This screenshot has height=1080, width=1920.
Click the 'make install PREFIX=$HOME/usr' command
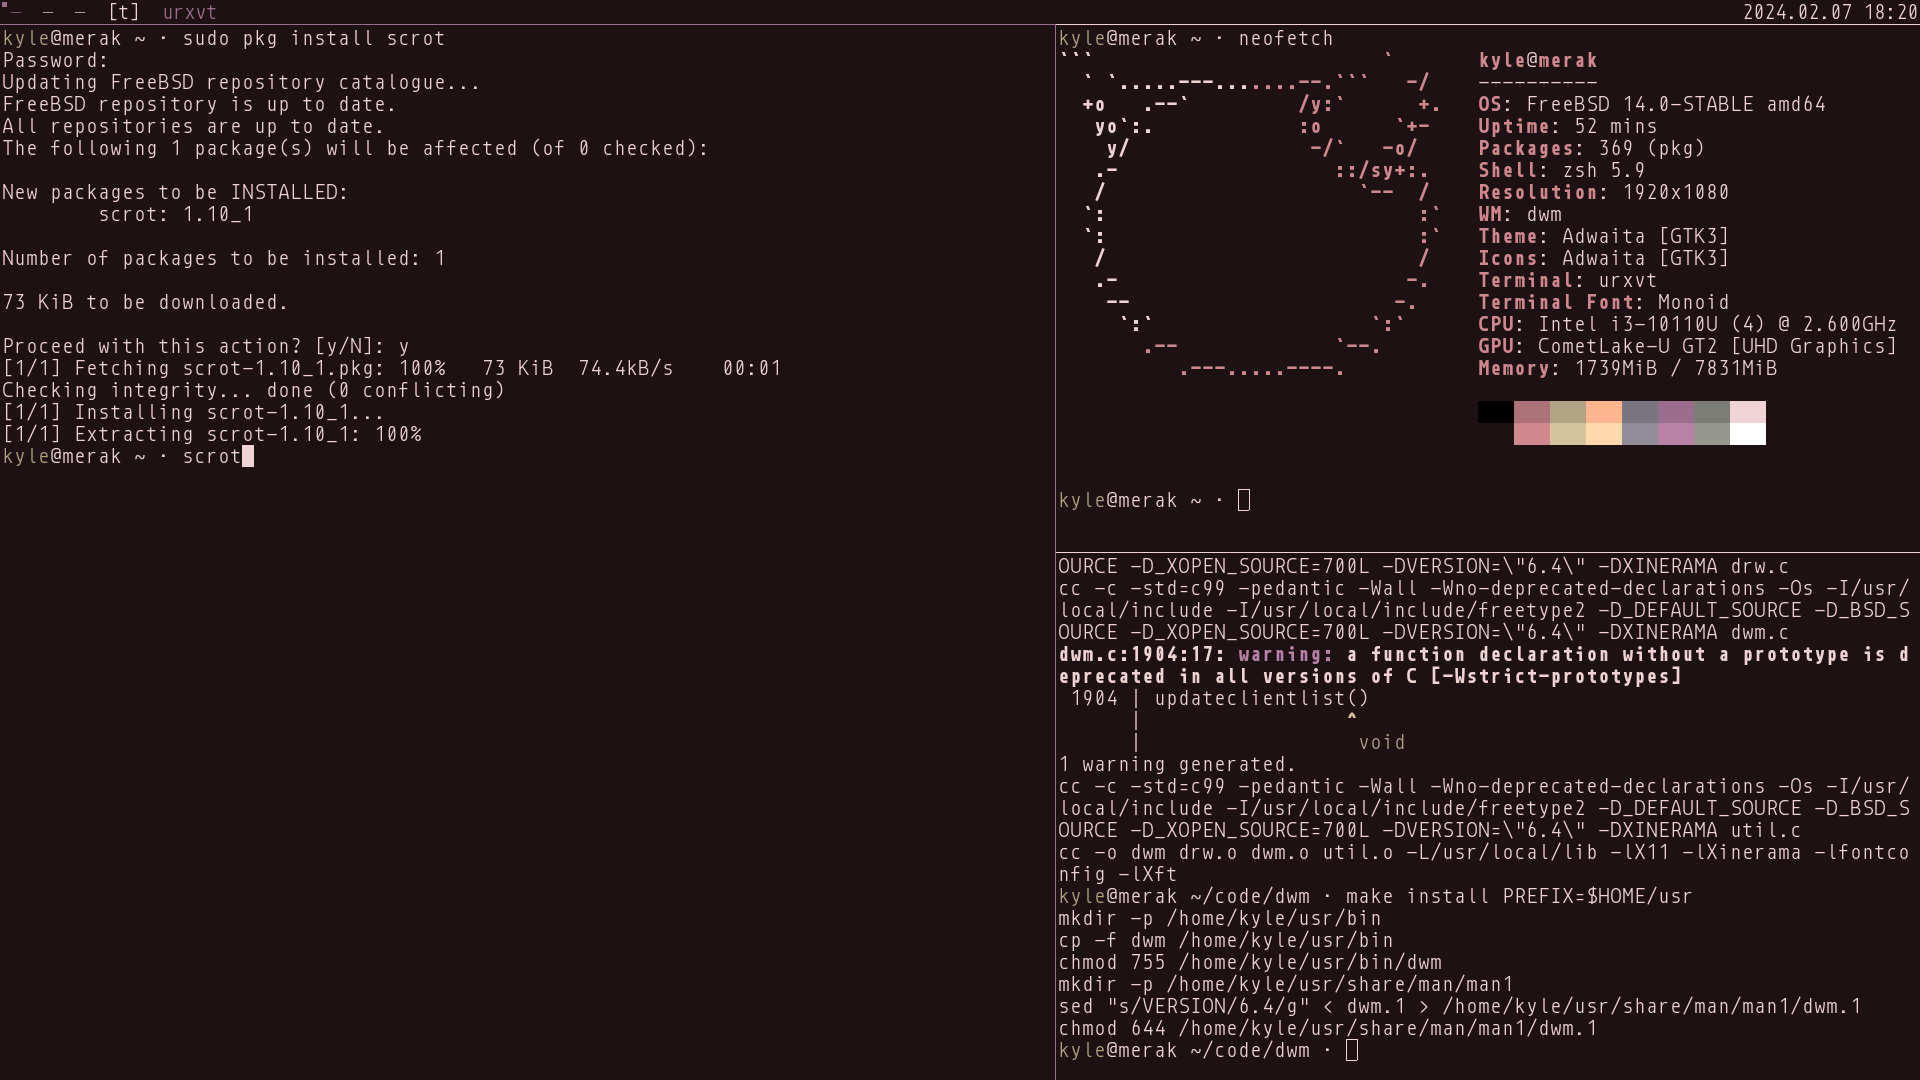point(1518,897)
